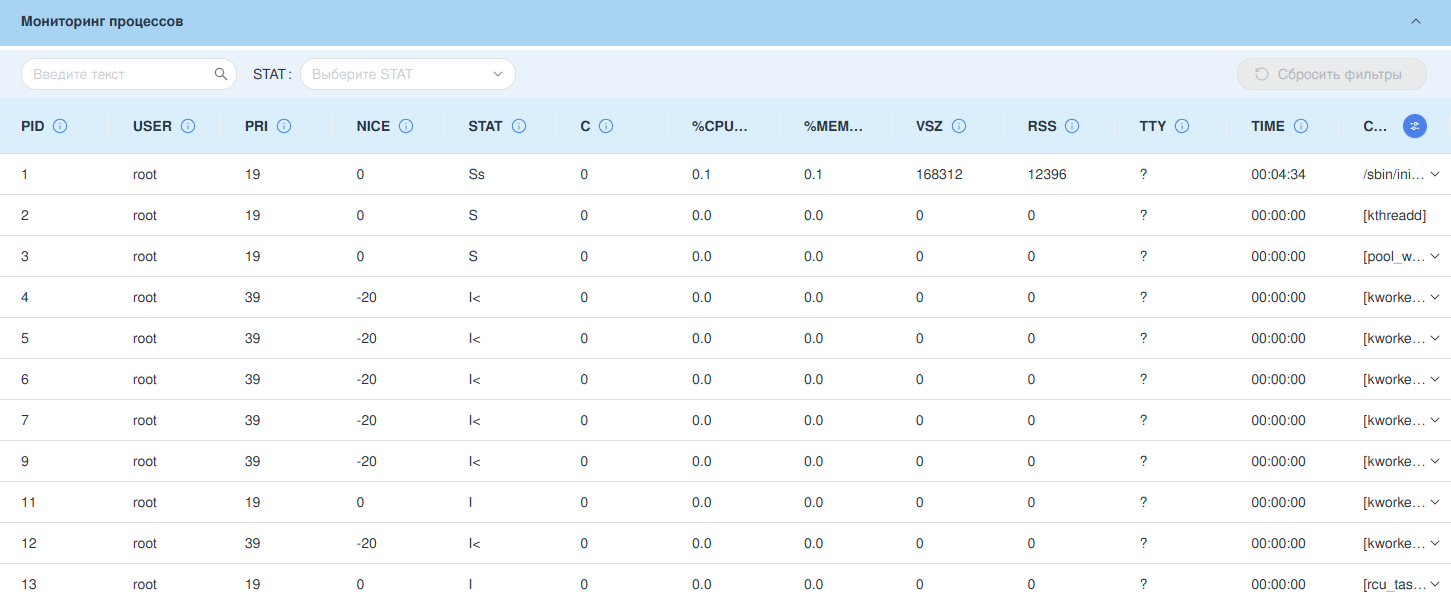
Task: Collapse the Мониторинг процессов panel
Action: (1415, 21)
